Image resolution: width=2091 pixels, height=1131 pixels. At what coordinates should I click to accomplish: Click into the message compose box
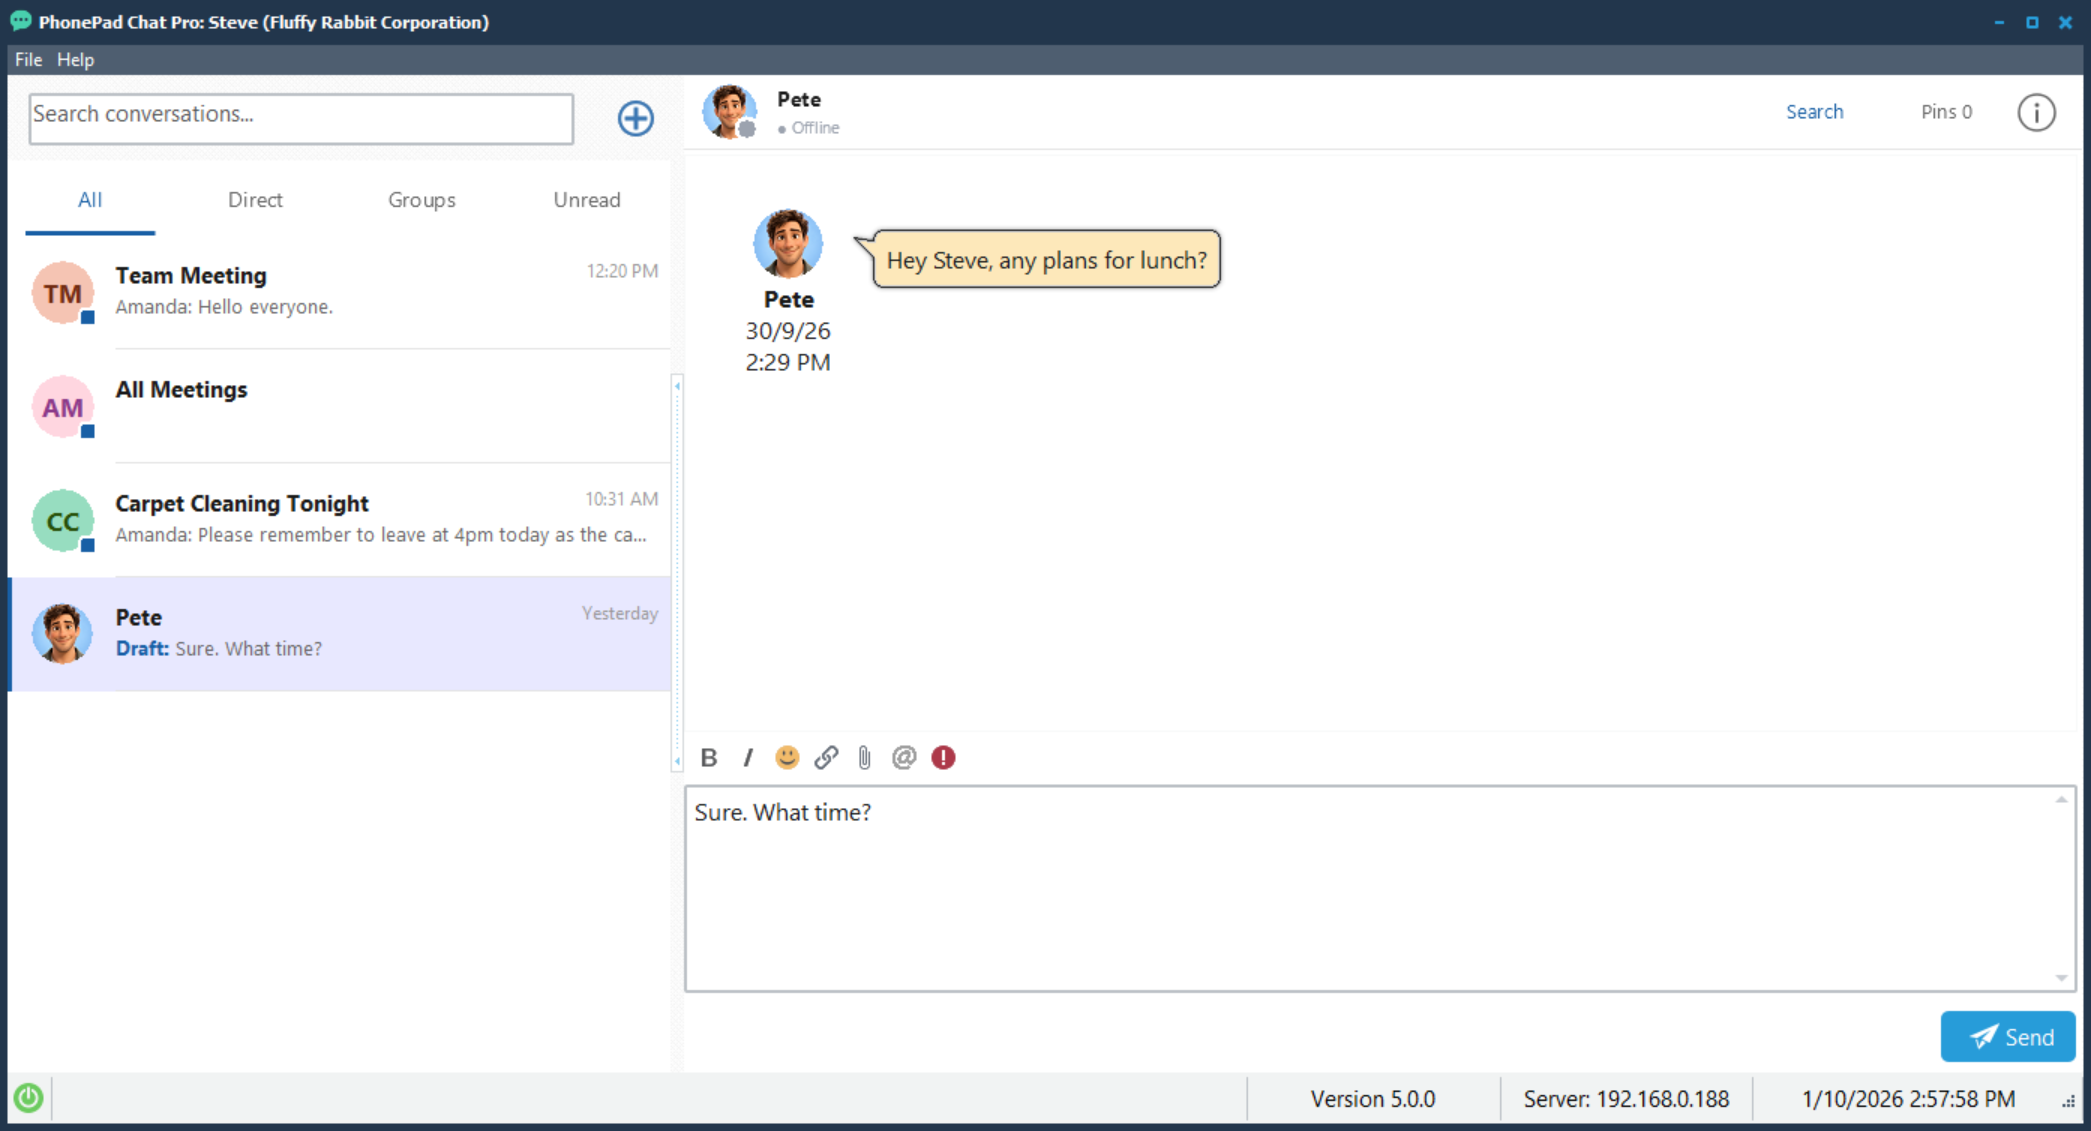click(x=1380, y=888)
